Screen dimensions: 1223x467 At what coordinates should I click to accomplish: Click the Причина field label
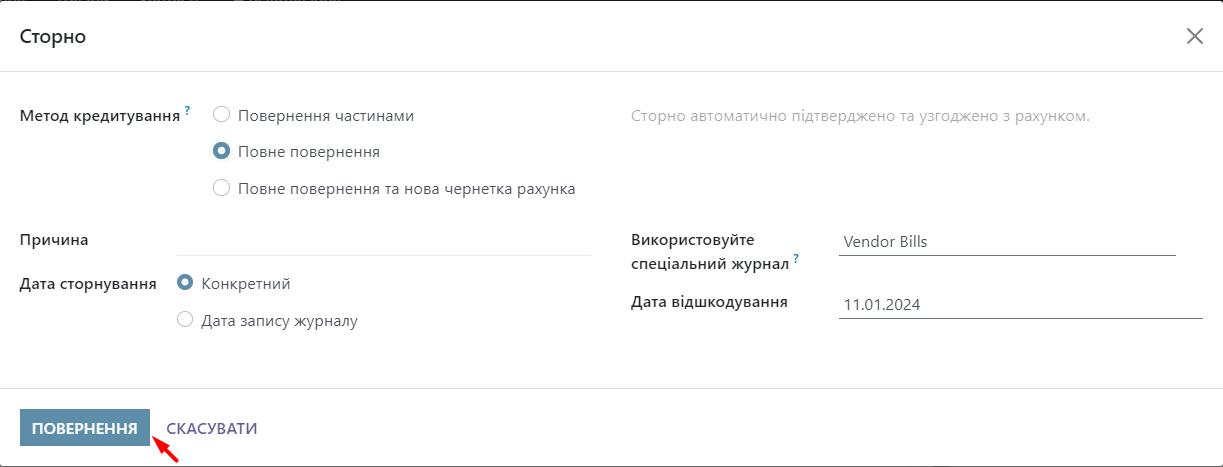[x=54, y=240]
